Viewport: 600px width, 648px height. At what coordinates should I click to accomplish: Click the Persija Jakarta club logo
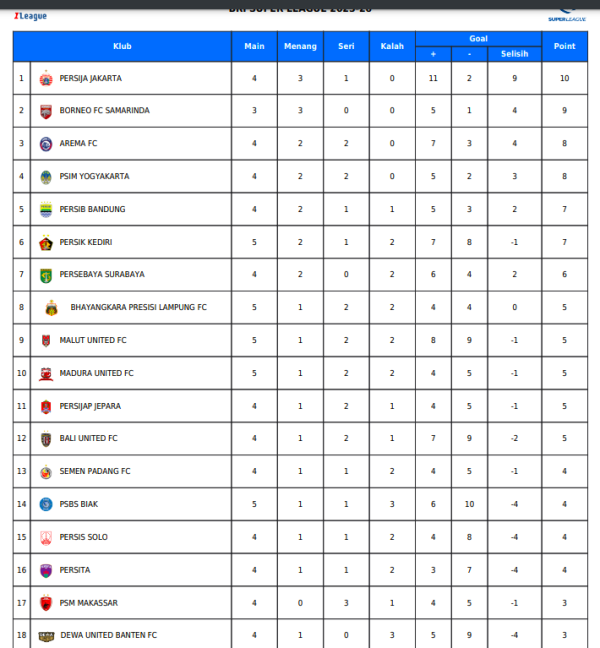(x=45, y=78)
